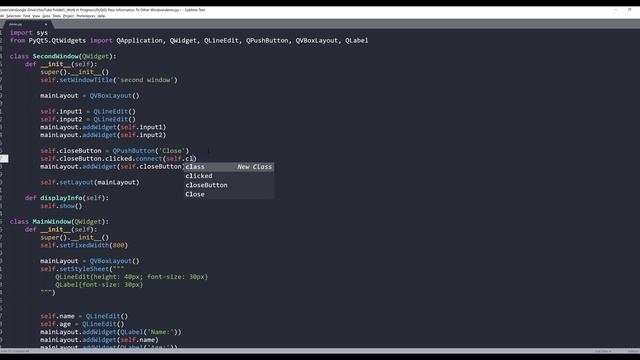Click 'QApplication' in the PyQt5 import line

(139, 40)
